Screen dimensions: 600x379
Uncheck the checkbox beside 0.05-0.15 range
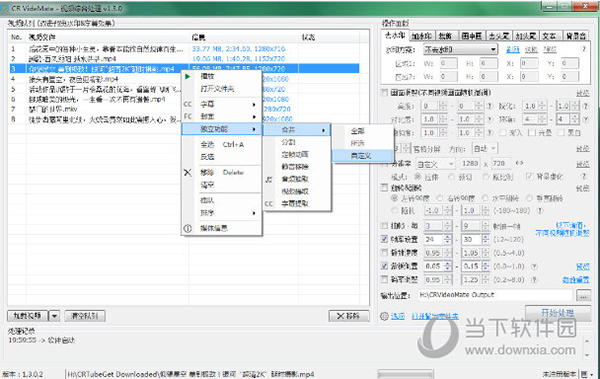(385, 266)
